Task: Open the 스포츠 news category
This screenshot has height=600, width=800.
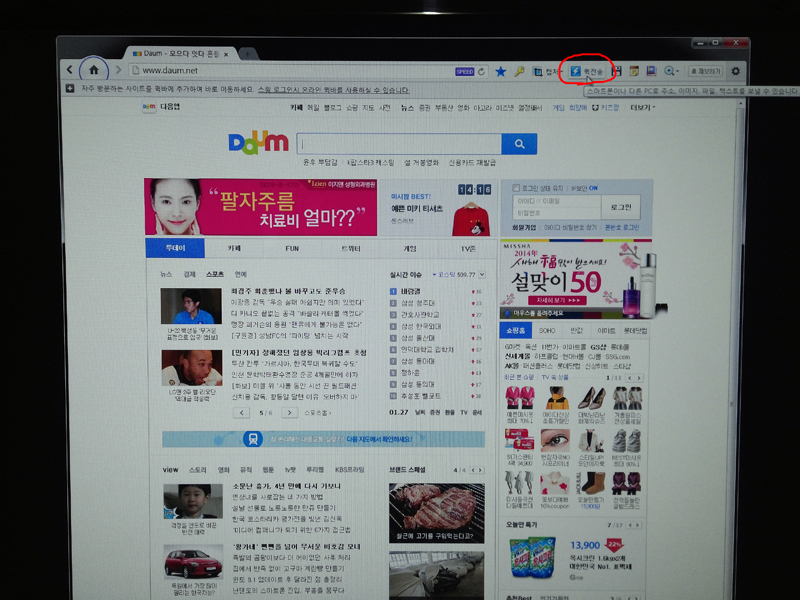Action: coord(215,274)
